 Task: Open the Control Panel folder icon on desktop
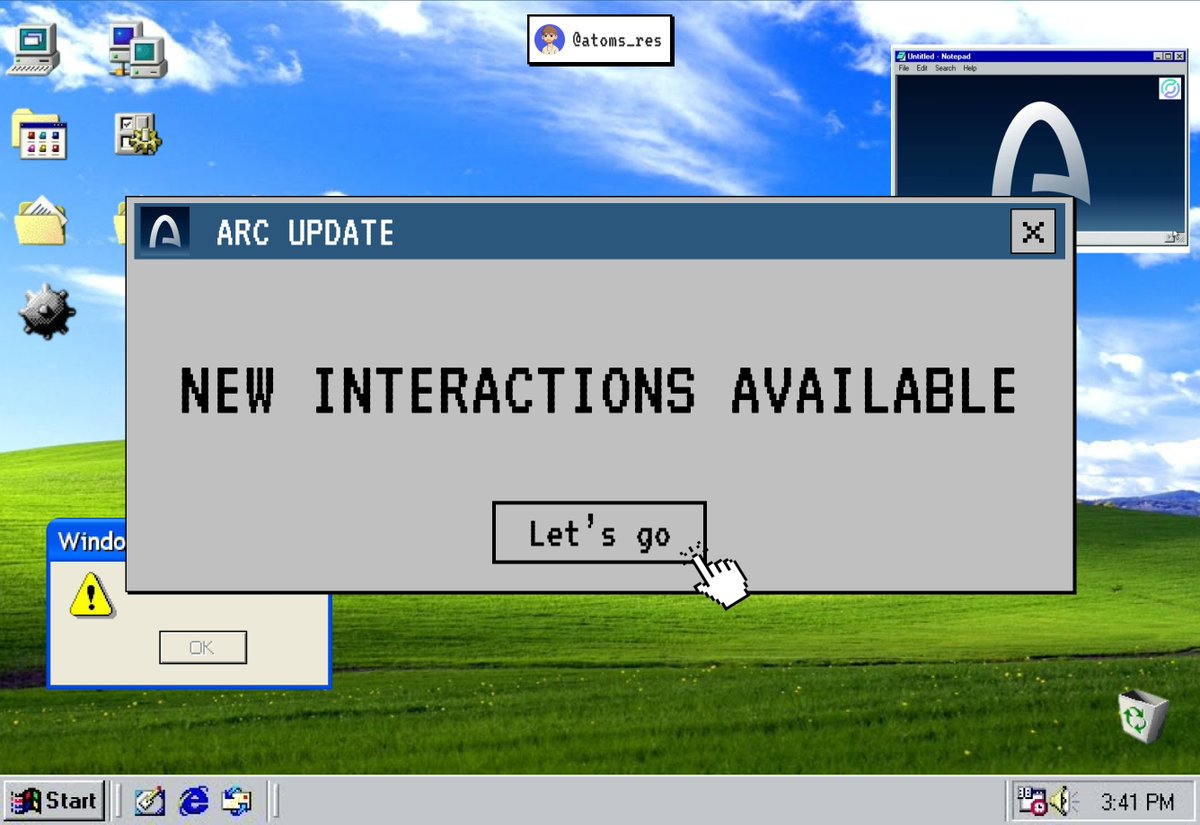39,135
